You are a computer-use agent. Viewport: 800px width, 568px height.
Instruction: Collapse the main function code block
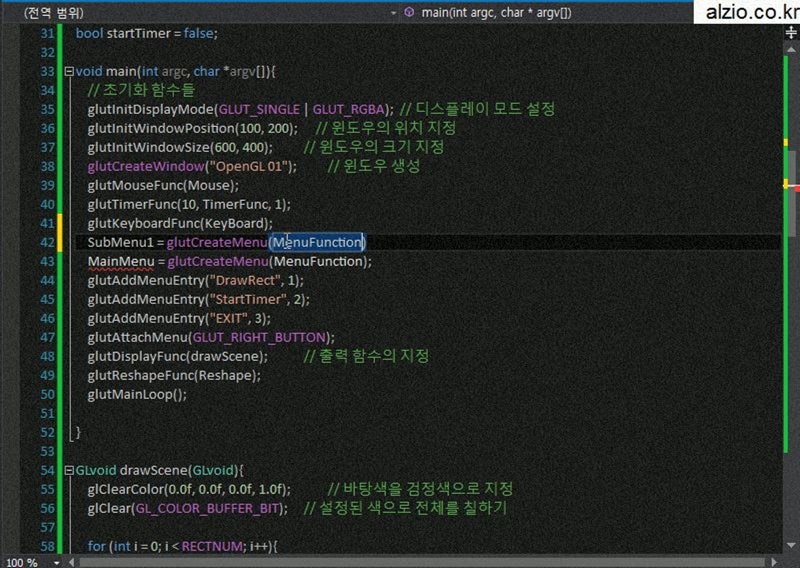(x=69, y=71)
